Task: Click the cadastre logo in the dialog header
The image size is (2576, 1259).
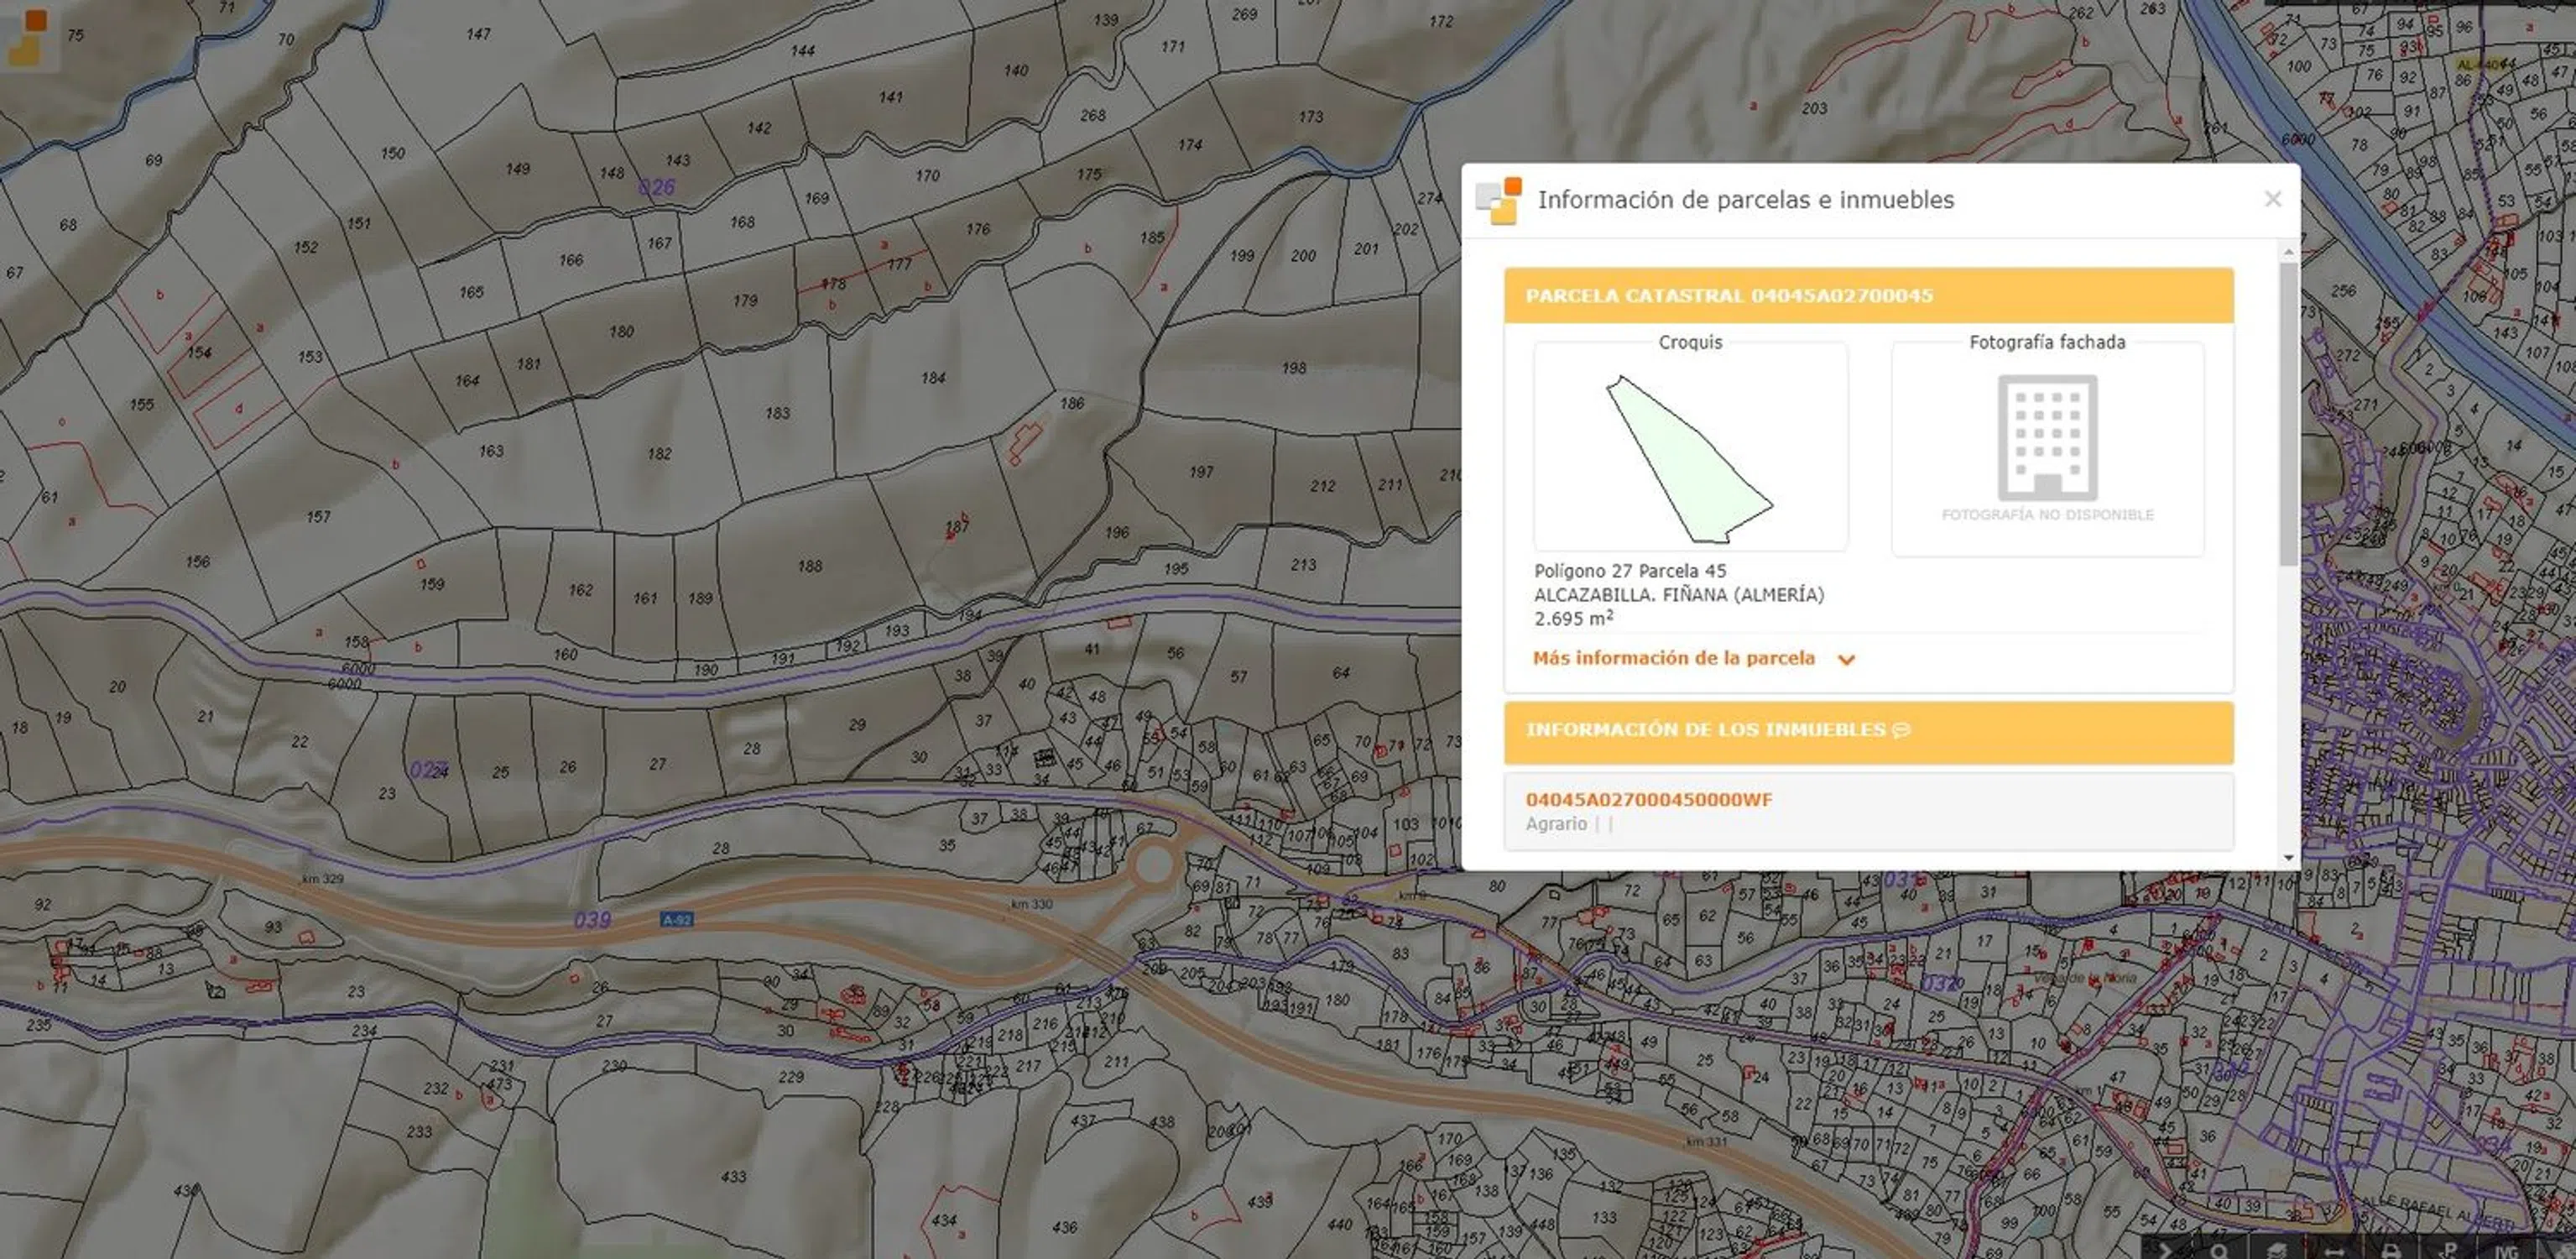Action: (1498, 200)
